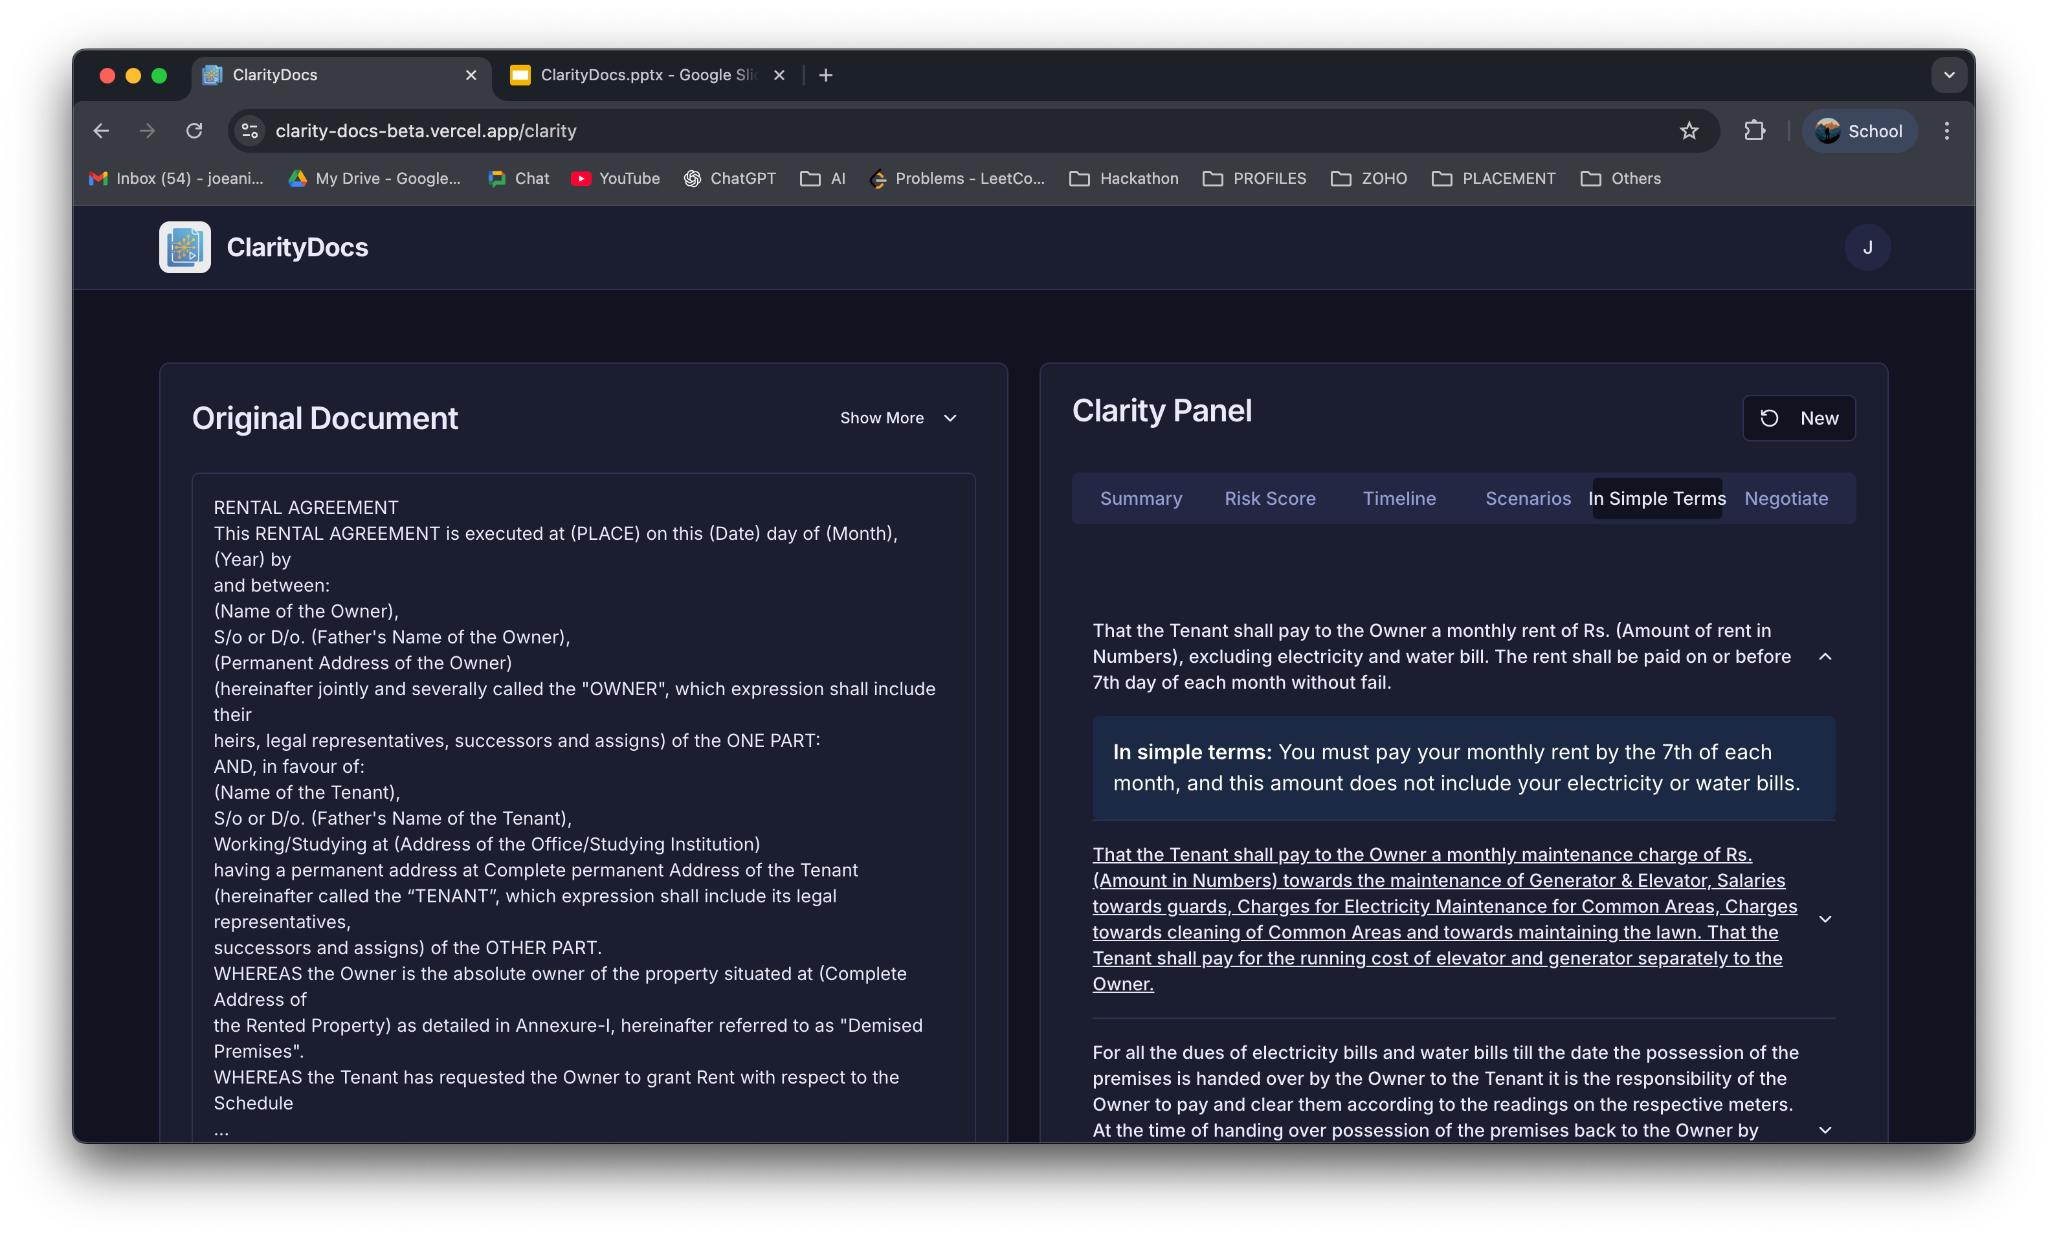Expand the maintenance charge clause chevron
The height and width of the screenshot is (1239, 2048).
tap(1825, 919)
